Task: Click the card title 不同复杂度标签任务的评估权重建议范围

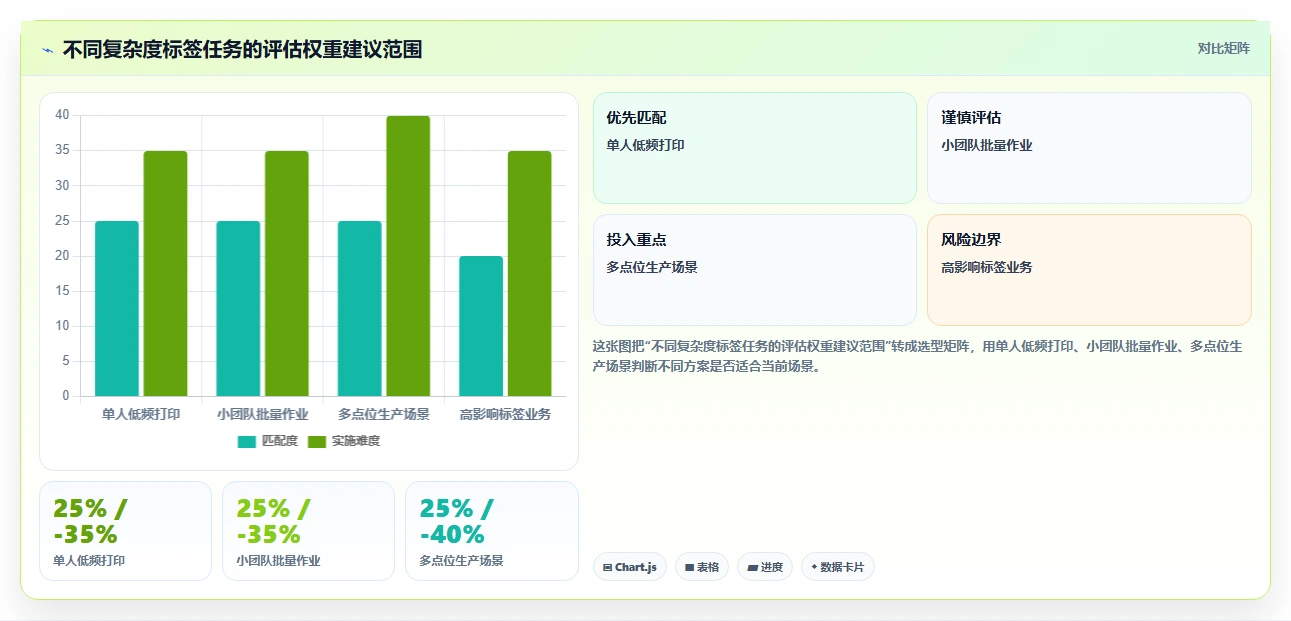Action: tap(242, 49)
